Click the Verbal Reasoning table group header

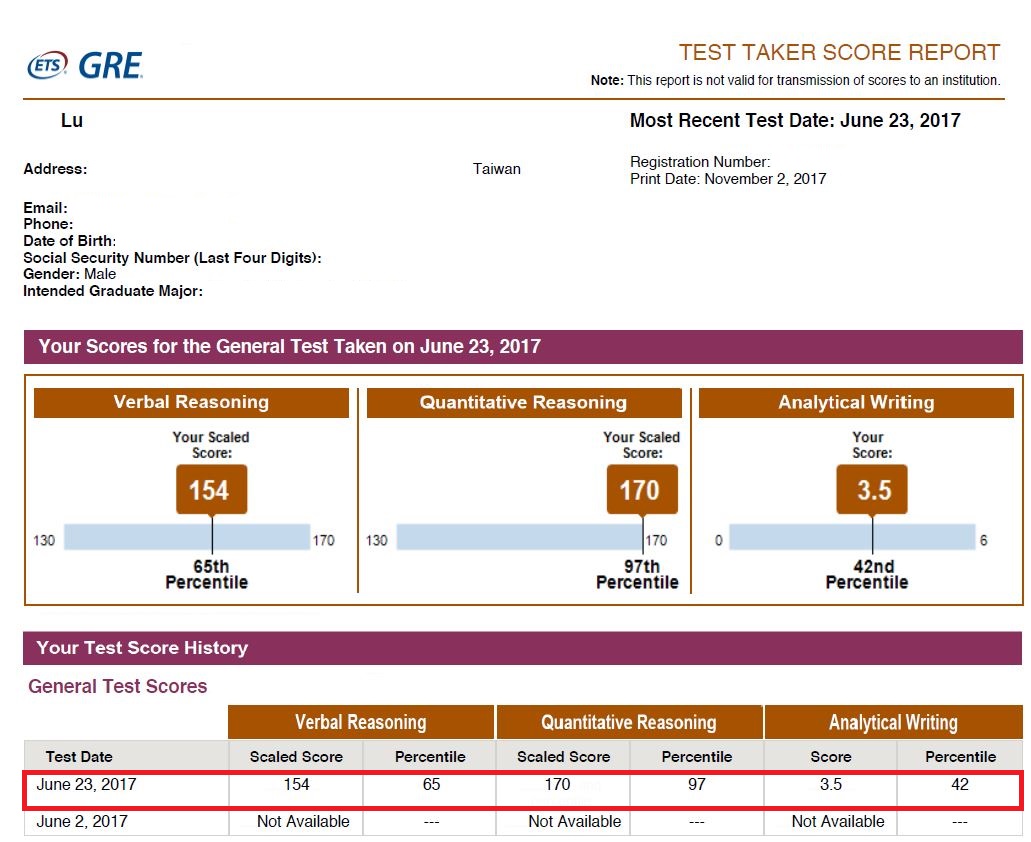click(361, 722)
